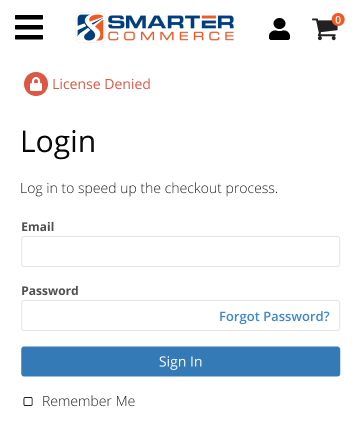Click the blue-orange logo emblem
The height and width of the screenshot is (432, 360).
pyautogui.click(x=90, y=27)
